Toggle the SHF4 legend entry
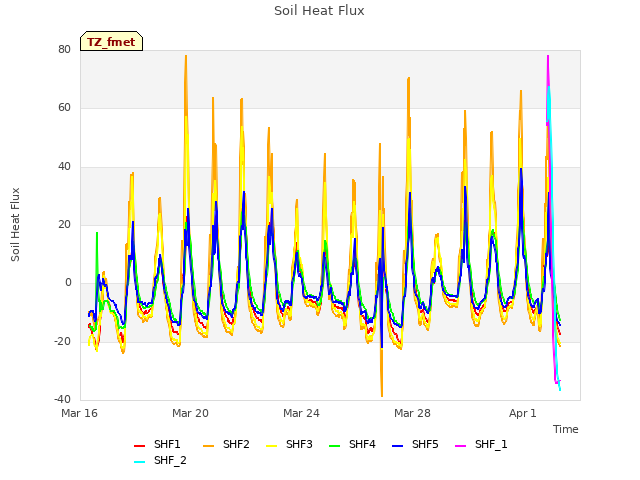Image resolution: width=640 pixels, height=480 pixels. click(352, 444)
